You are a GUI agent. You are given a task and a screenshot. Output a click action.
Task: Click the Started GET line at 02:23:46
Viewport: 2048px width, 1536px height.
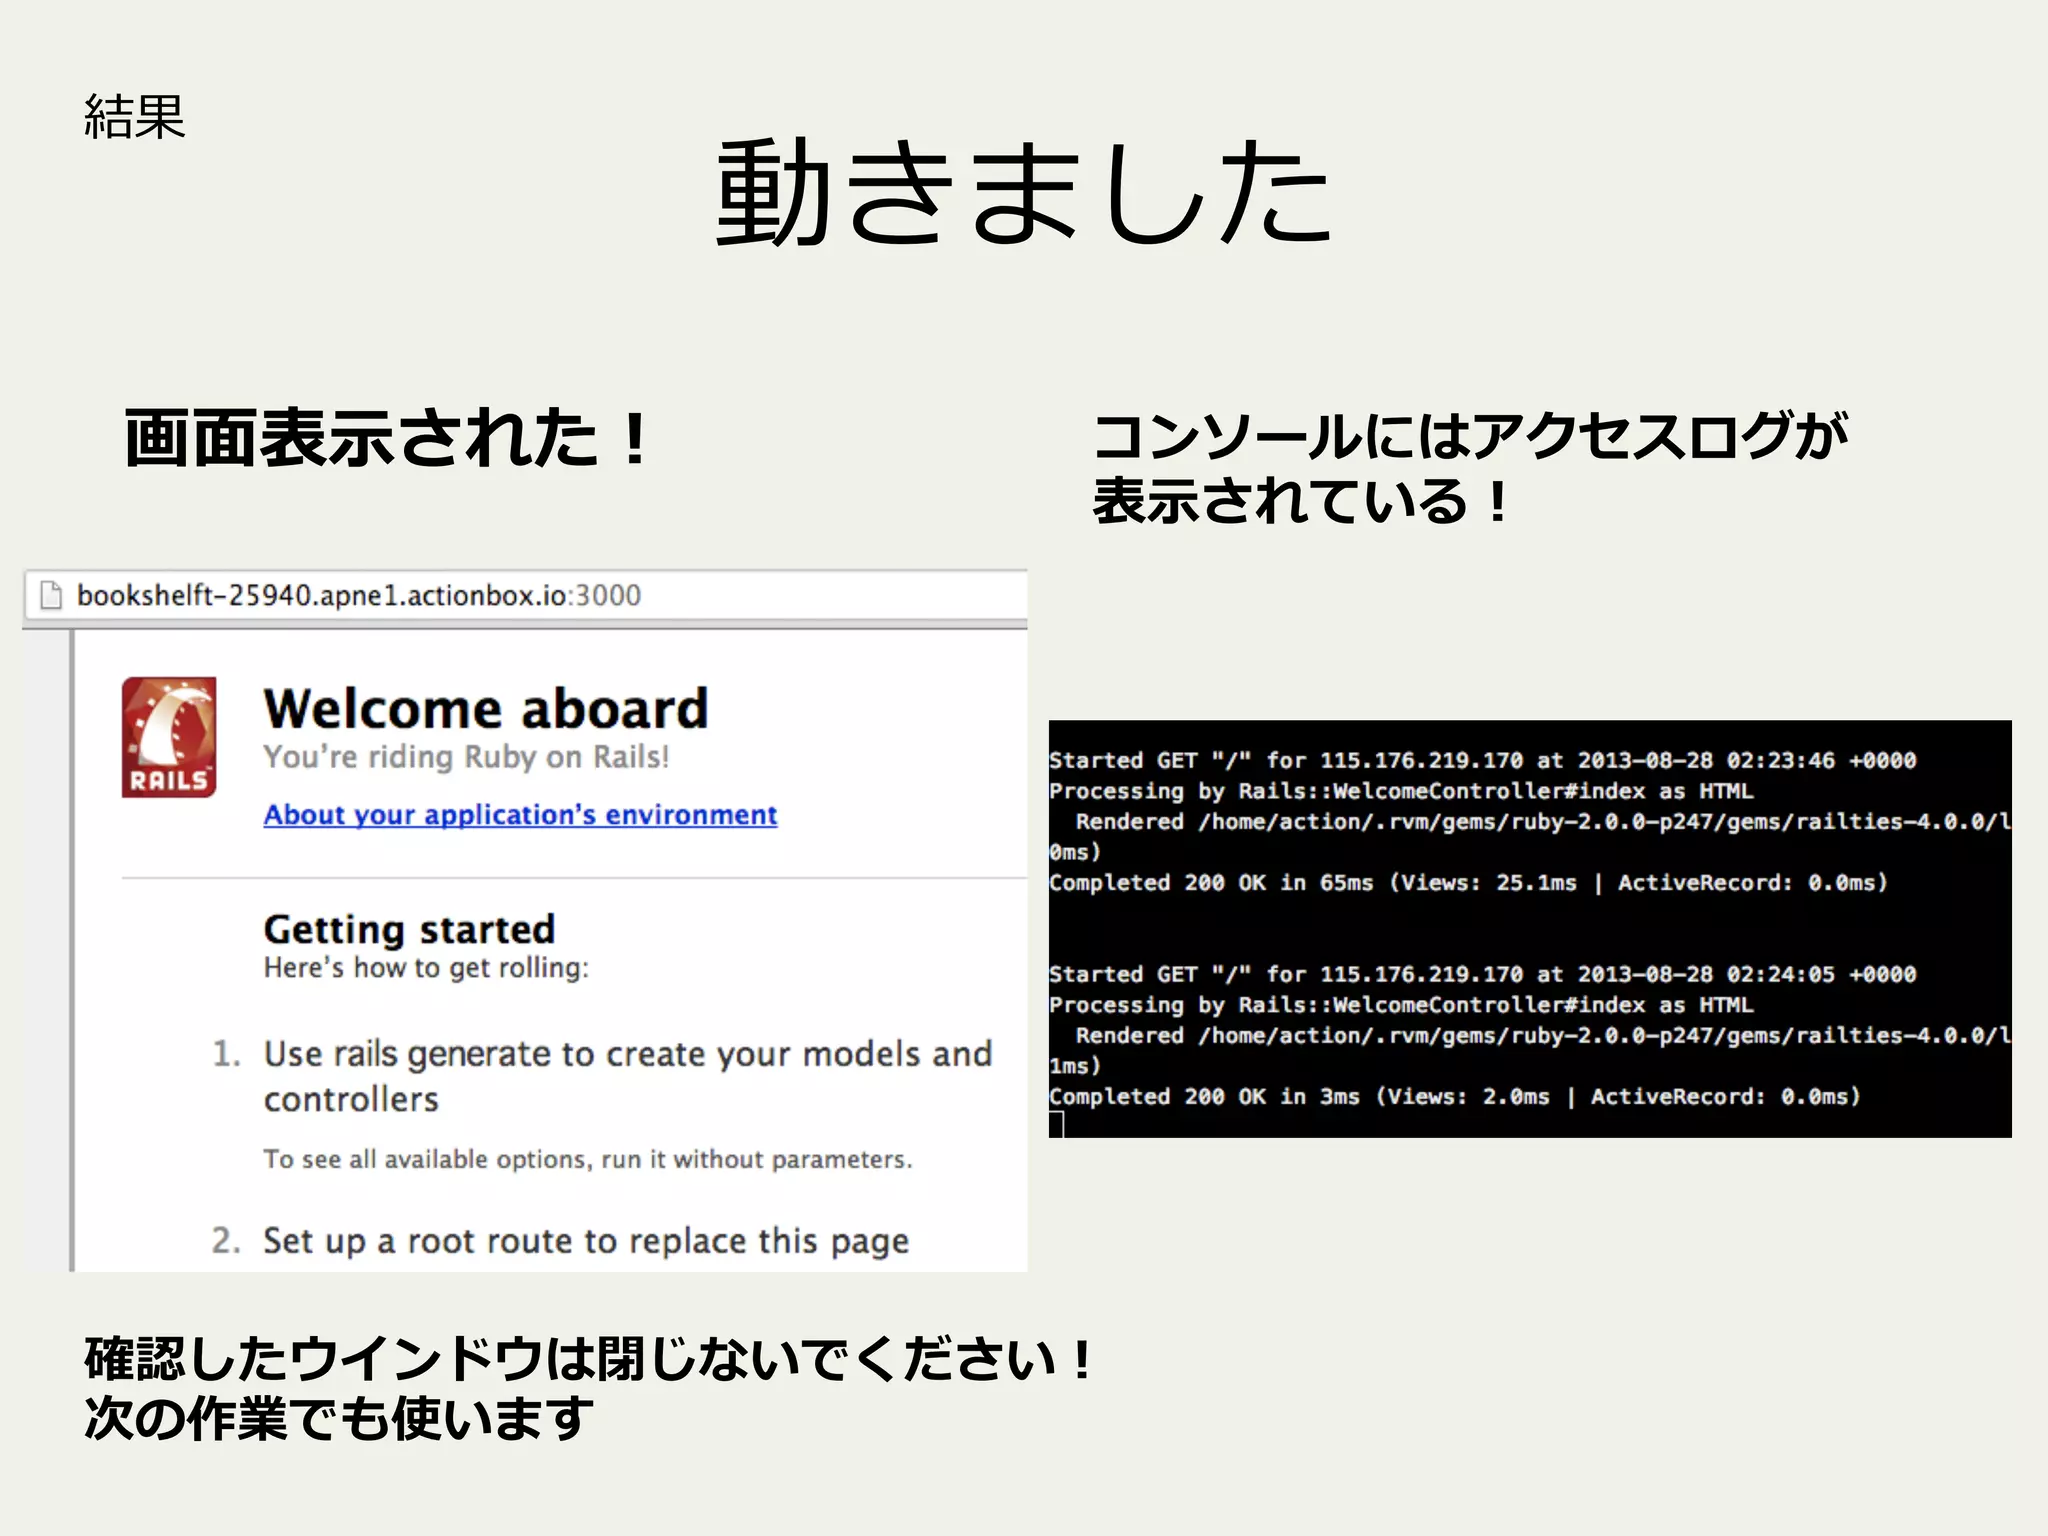[1482, 761]
